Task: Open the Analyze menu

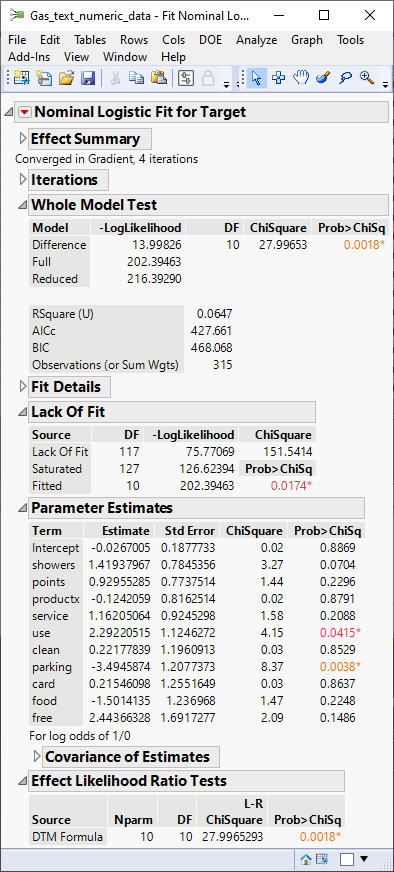Action: (257, 40)
